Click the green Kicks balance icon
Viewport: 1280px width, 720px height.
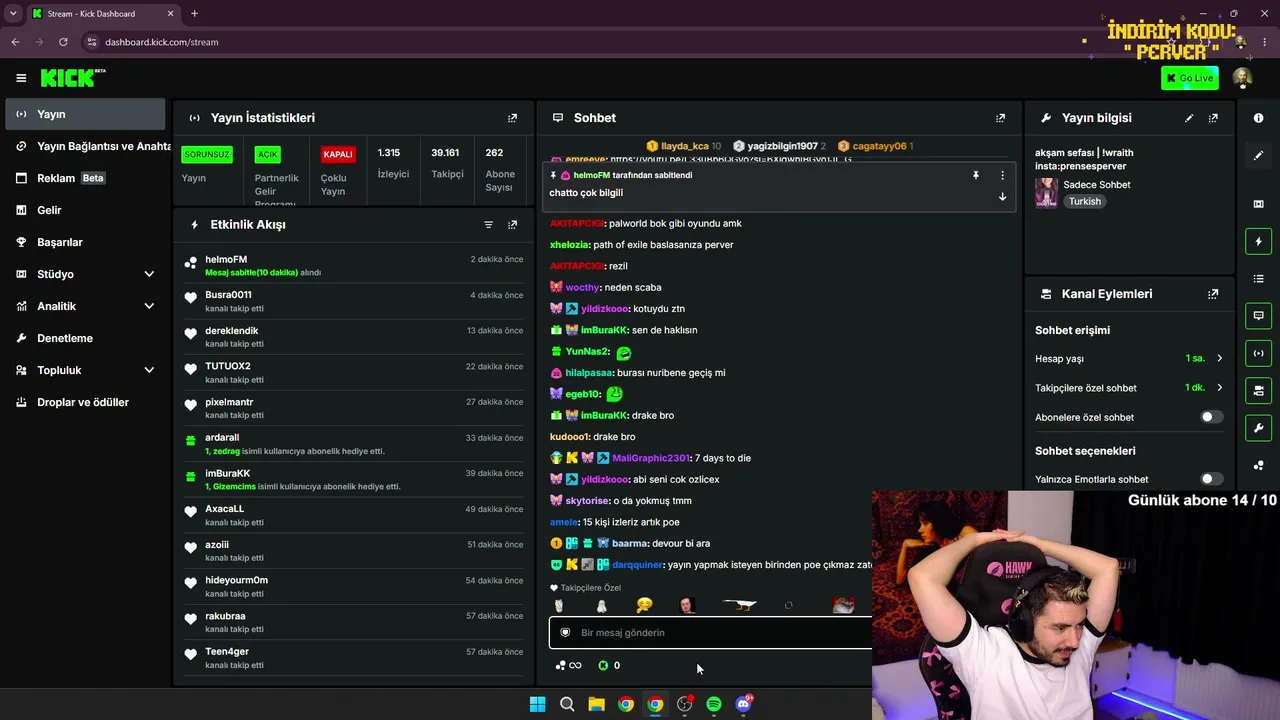[603, 666]
